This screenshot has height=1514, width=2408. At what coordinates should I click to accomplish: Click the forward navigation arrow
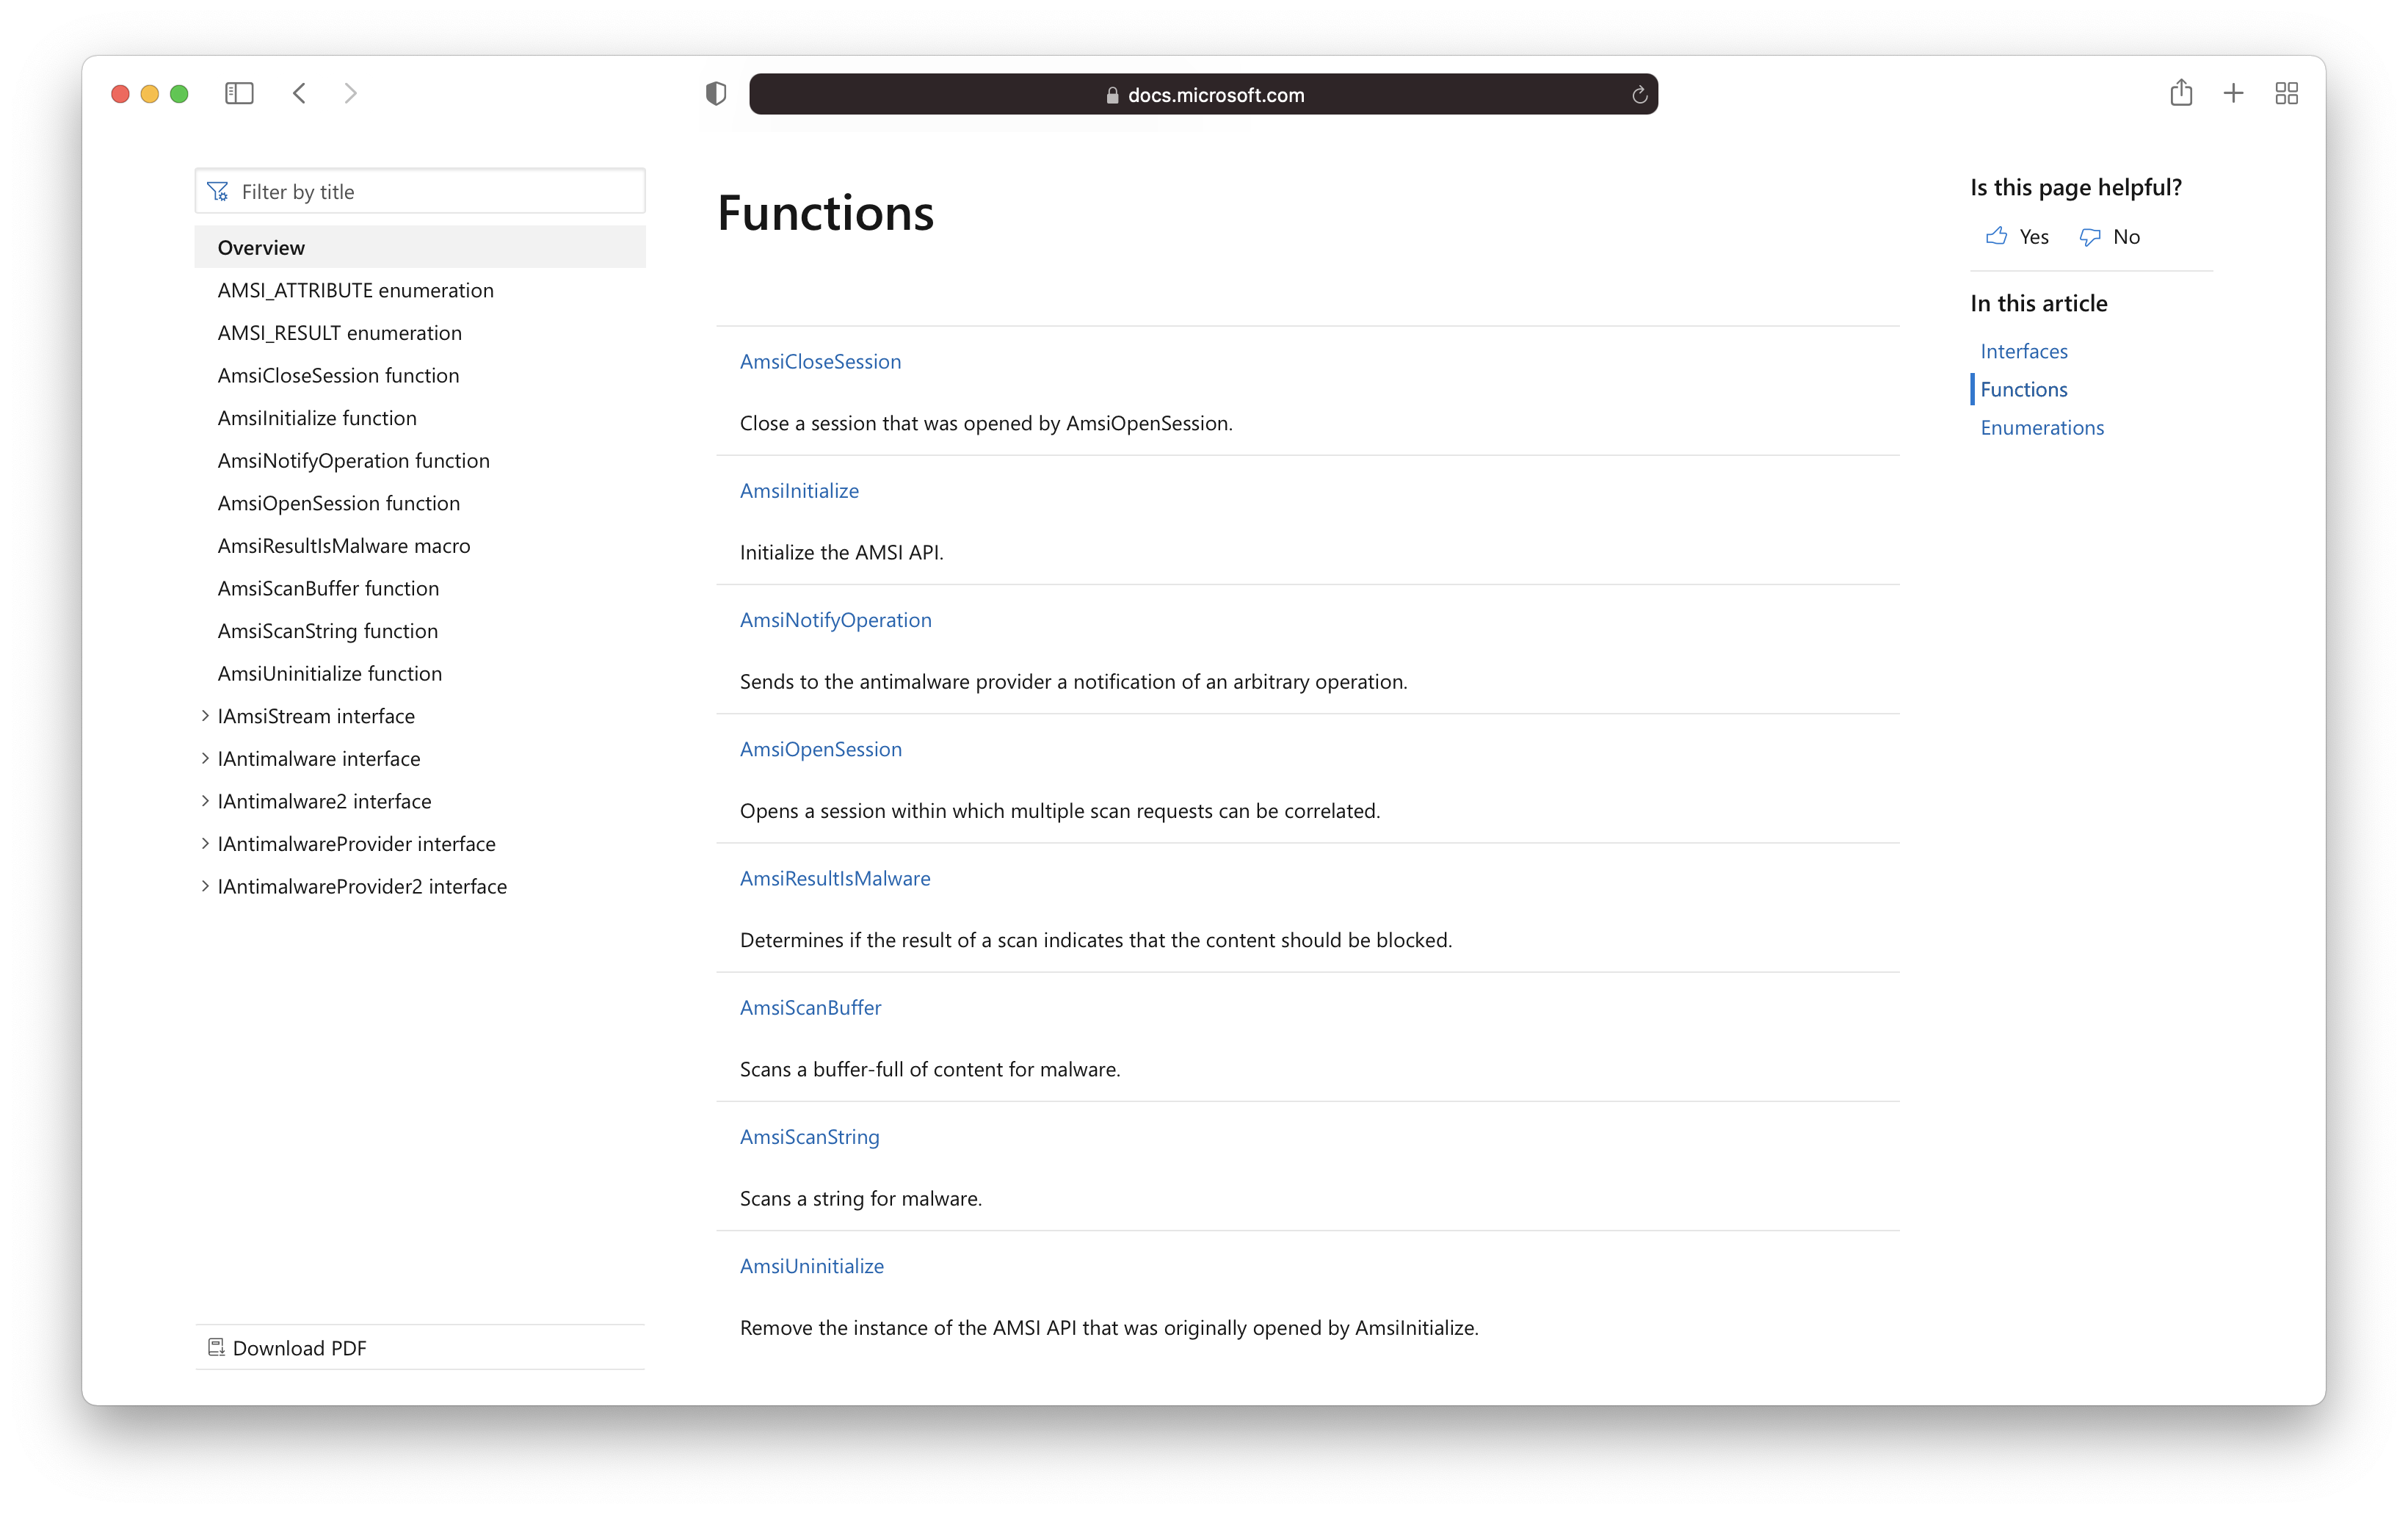(x=351, y=93)
